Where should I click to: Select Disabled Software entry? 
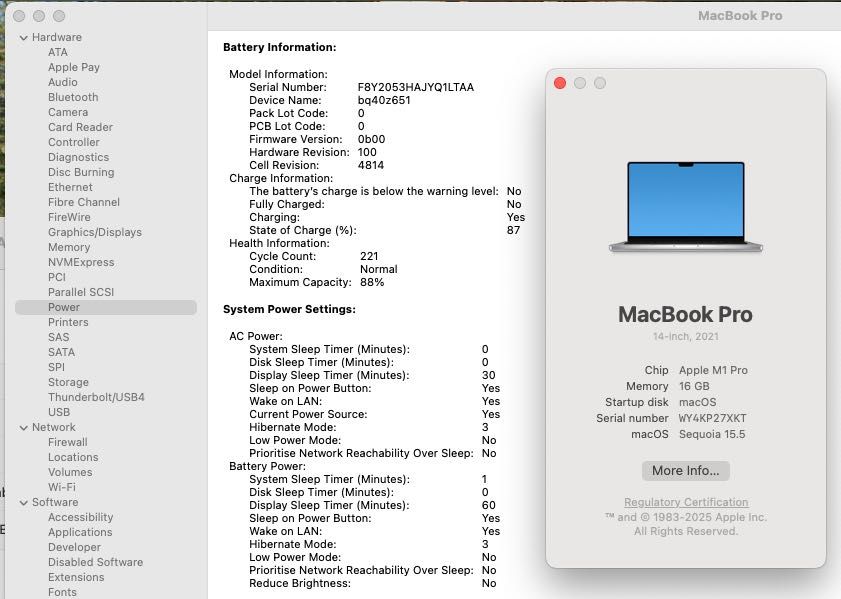[95, 563]
